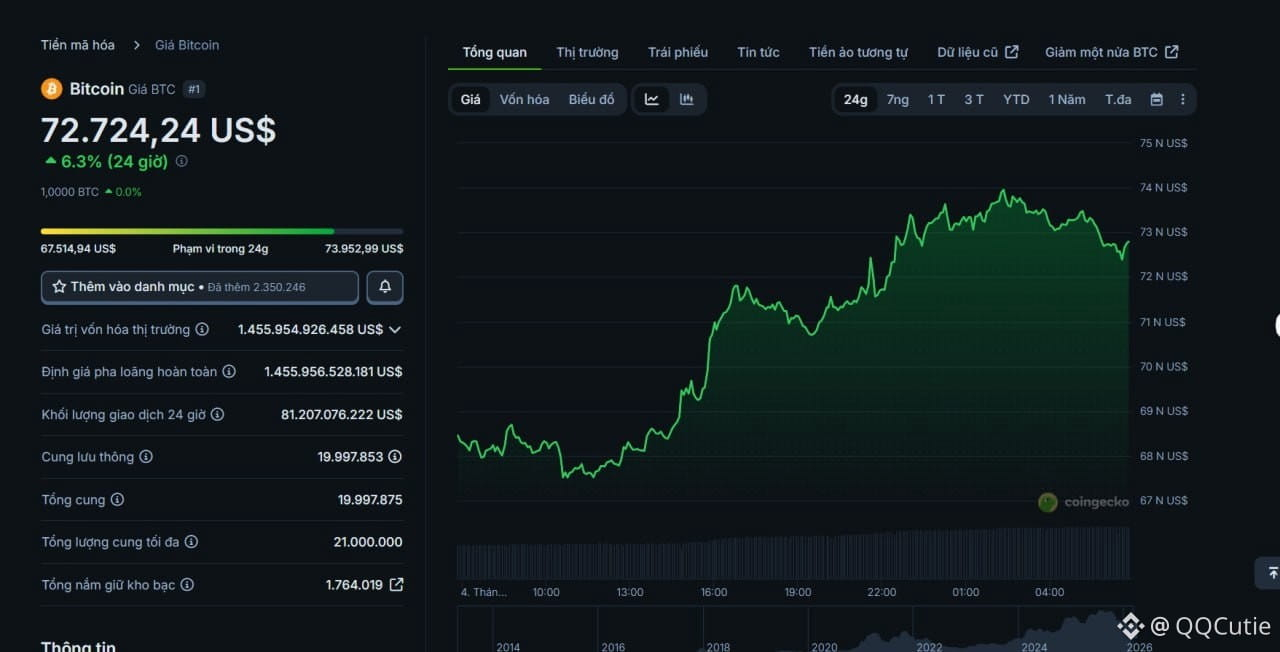The width and height of the screenshot is (1280, 652).
Task: Open the calendar date range icon
Action: (x=1157, y=99)
